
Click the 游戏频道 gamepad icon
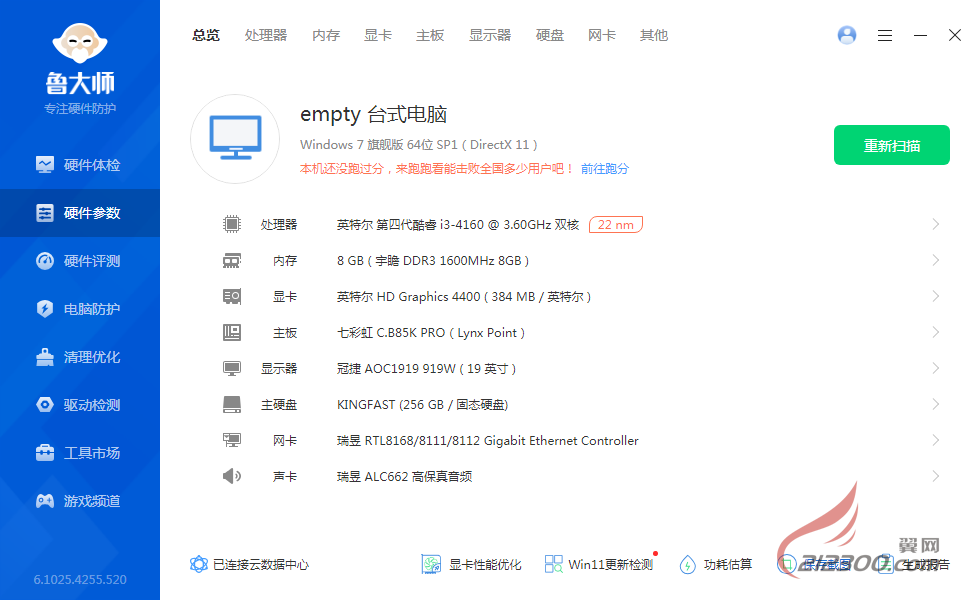[45, 501]
